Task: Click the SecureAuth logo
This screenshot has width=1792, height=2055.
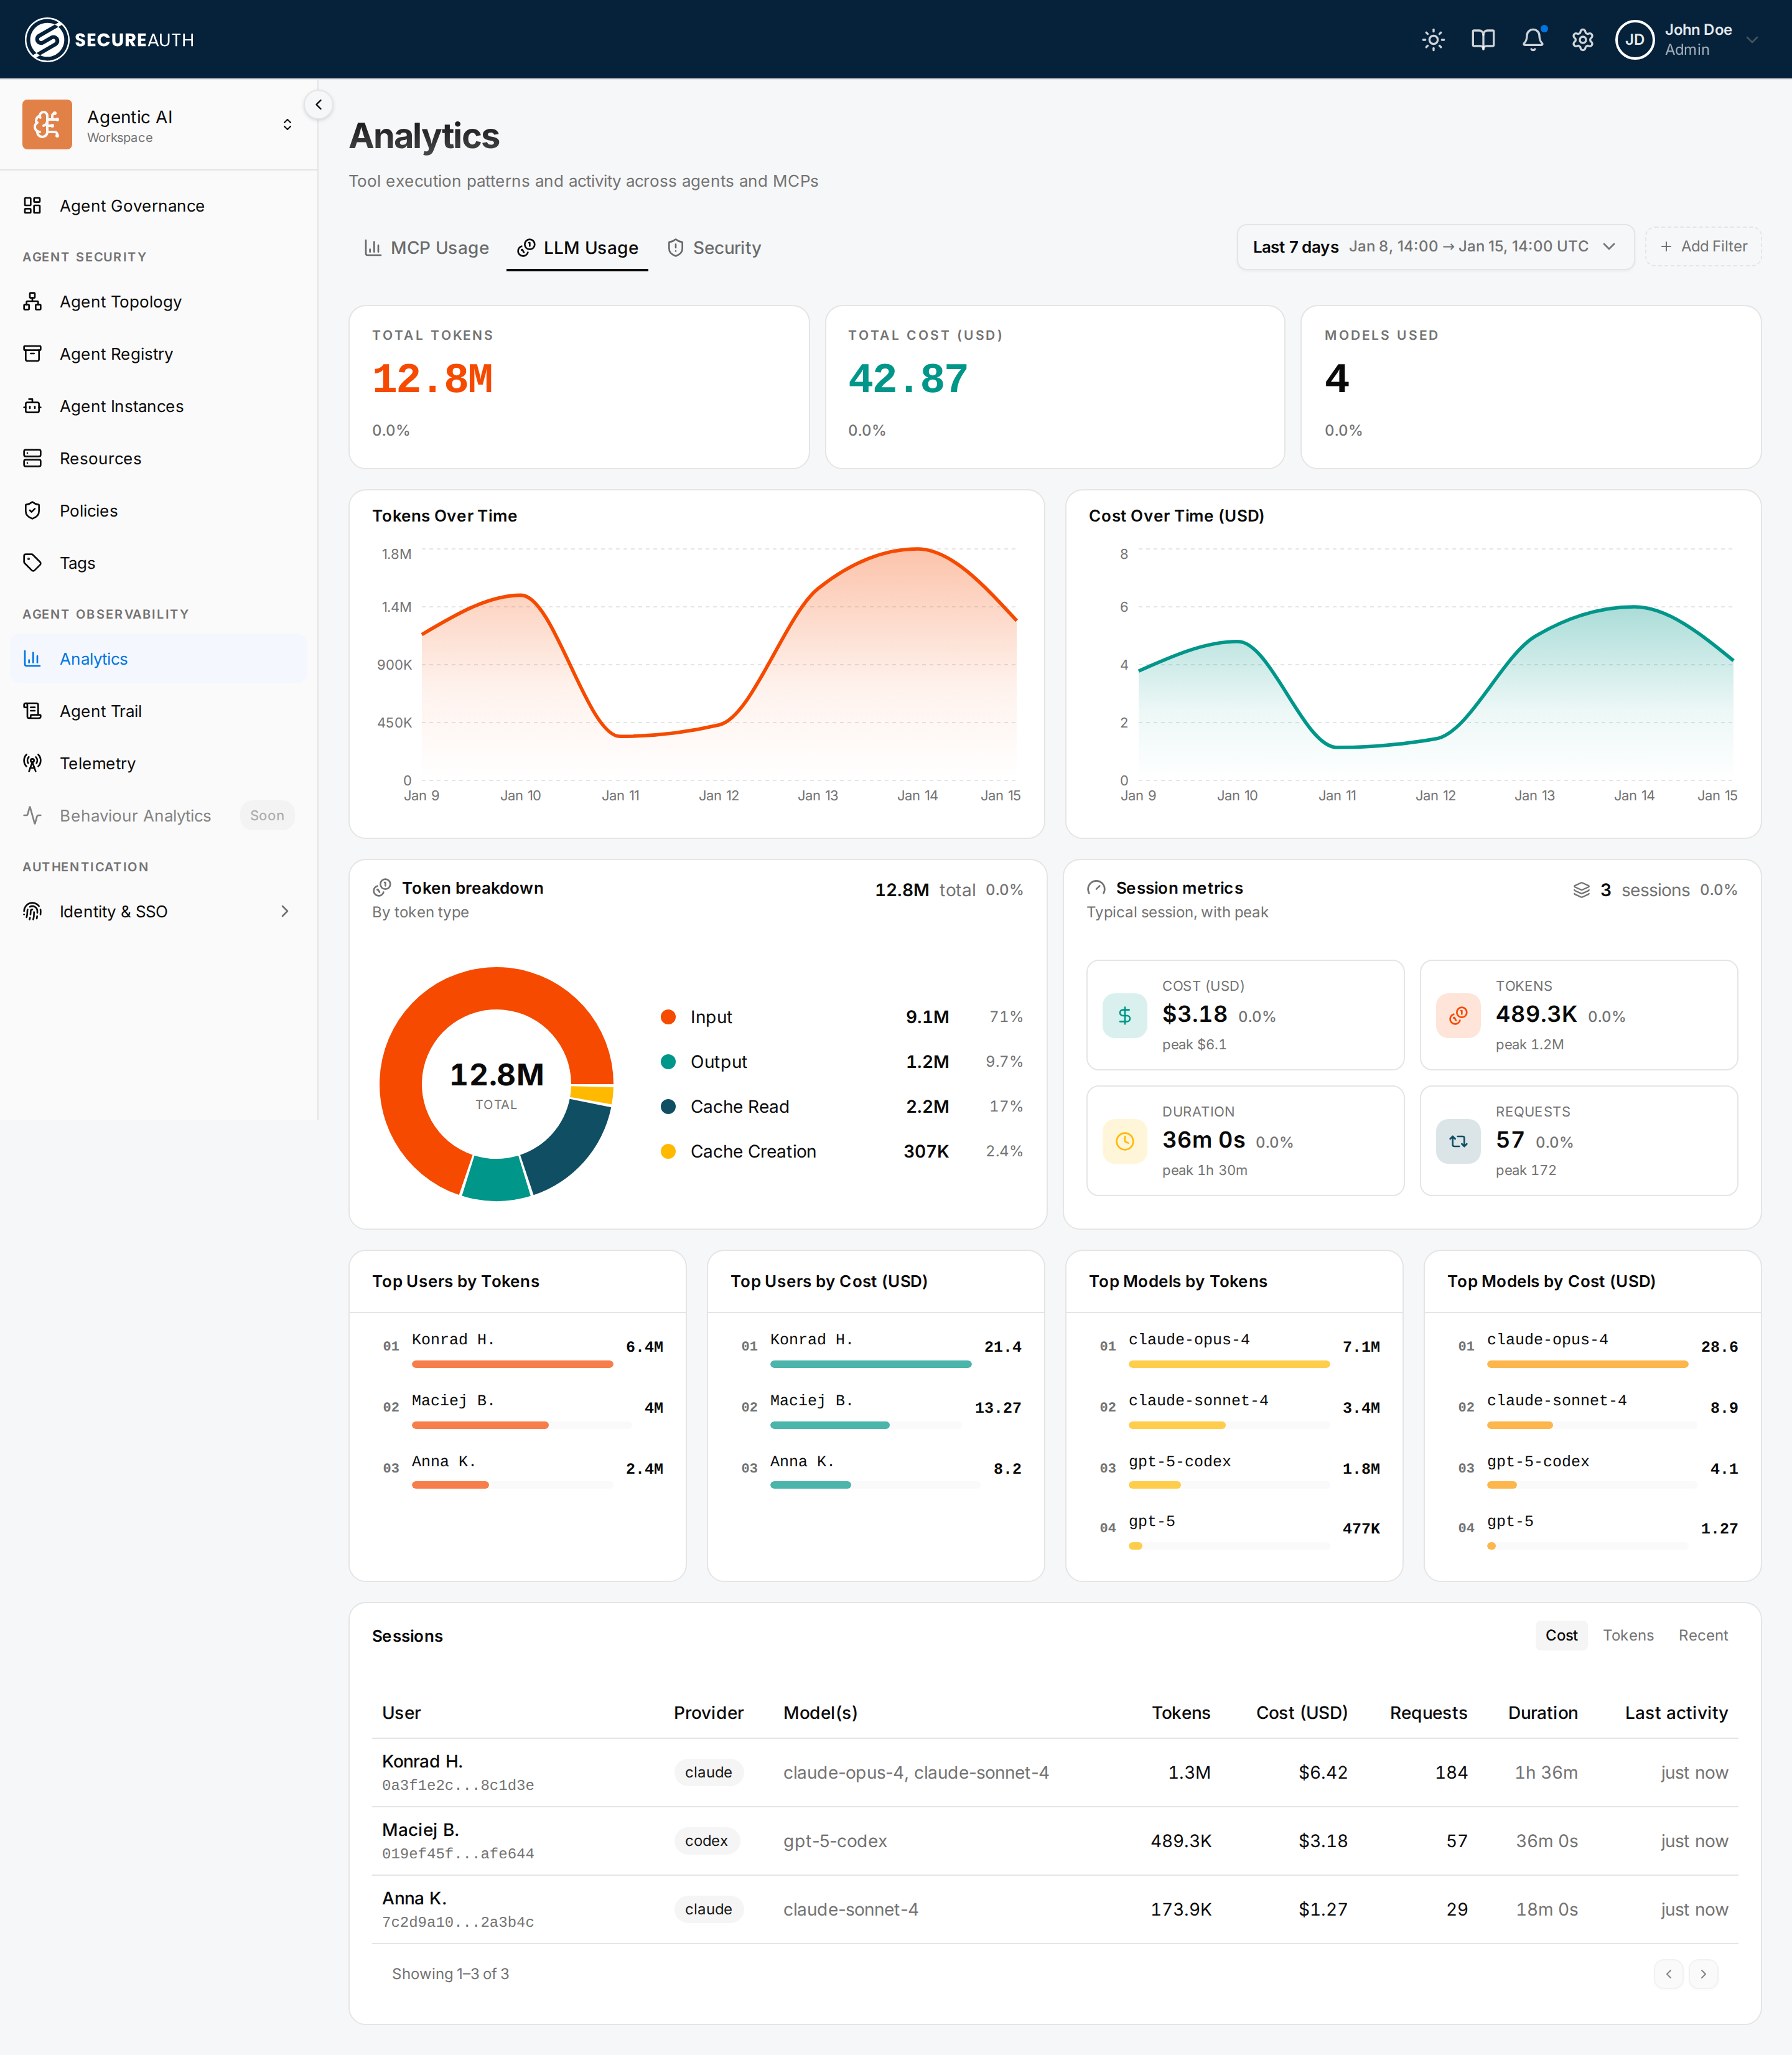Action: 109,40
